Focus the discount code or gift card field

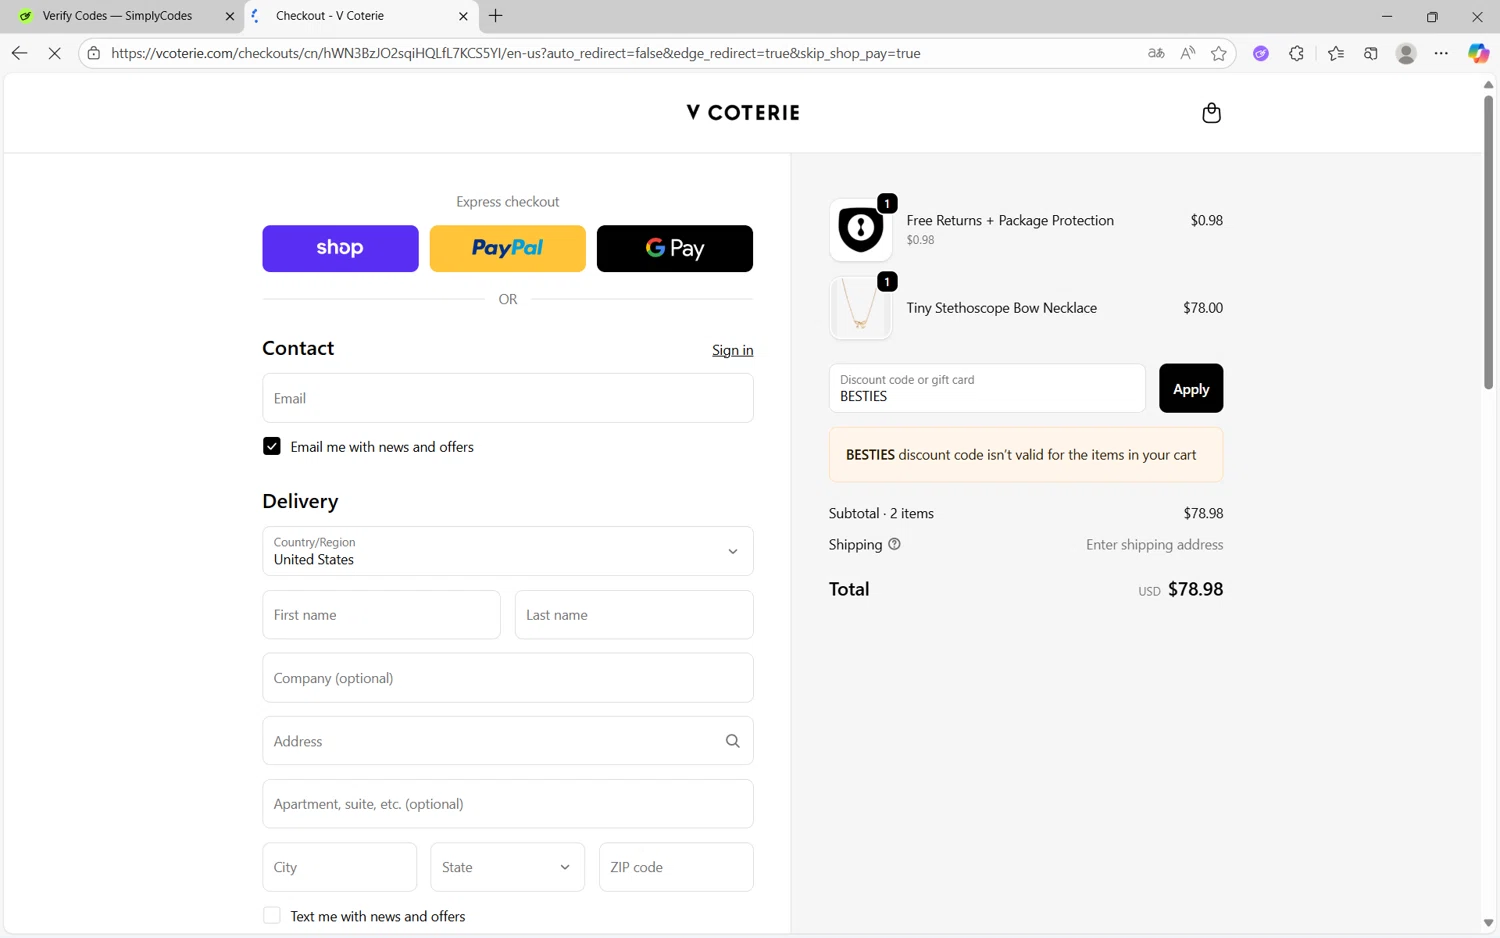[x=987, y=388]
